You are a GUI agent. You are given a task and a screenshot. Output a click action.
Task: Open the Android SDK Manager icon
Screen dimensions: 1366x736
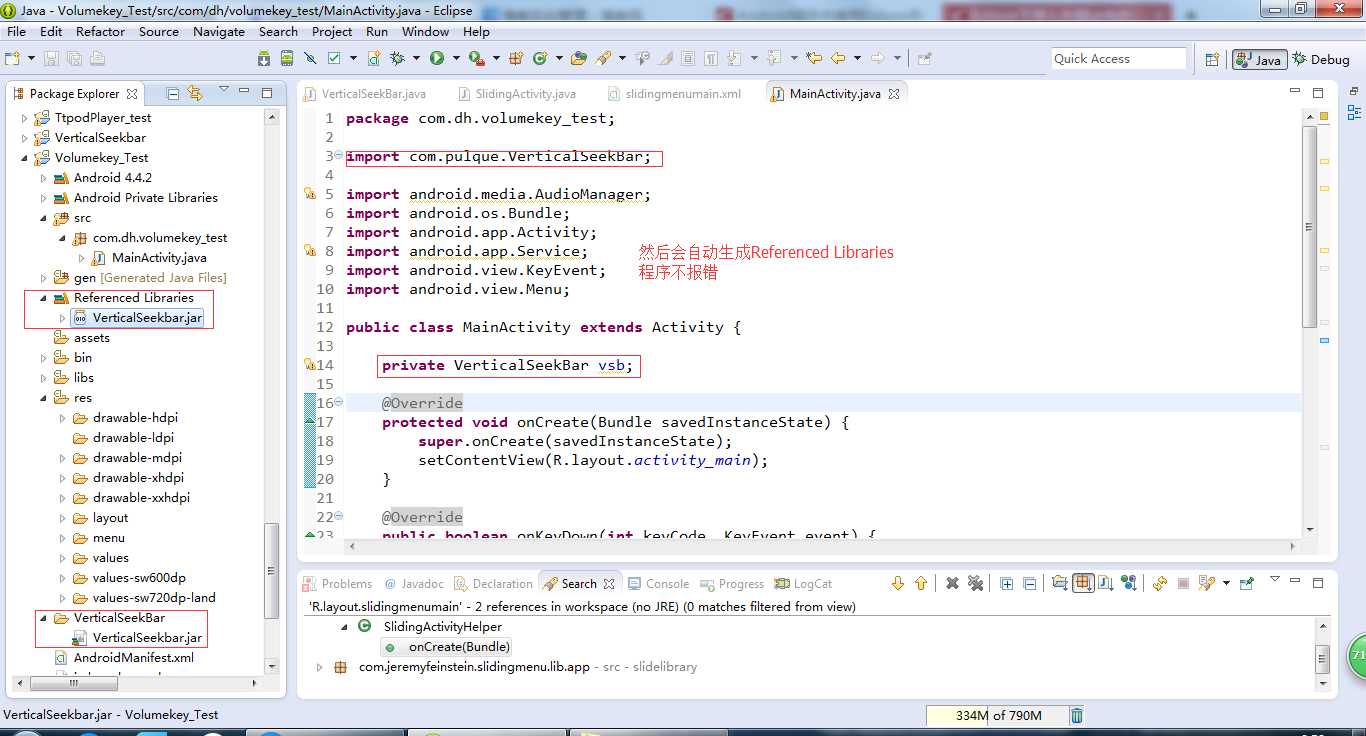[x=264, y=58]
